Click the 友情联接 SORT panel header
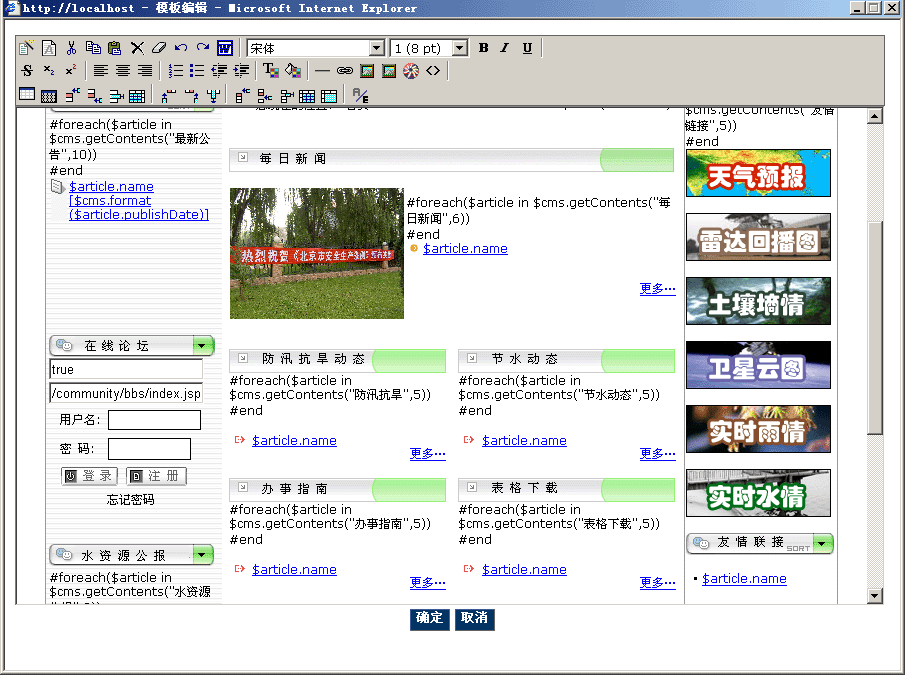Viewport: 905px width, 675px height. coord(752,543)
